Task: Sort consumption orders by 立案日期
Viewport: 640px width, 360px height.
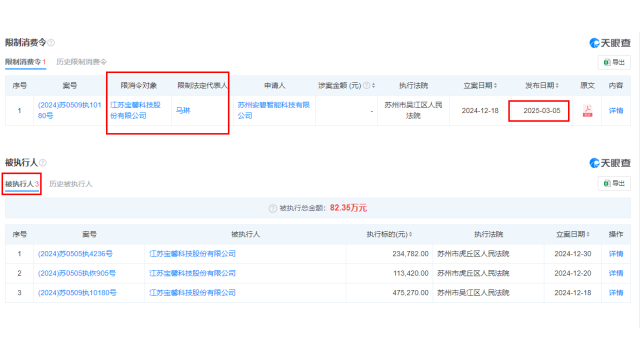Action: pos(496,85)
